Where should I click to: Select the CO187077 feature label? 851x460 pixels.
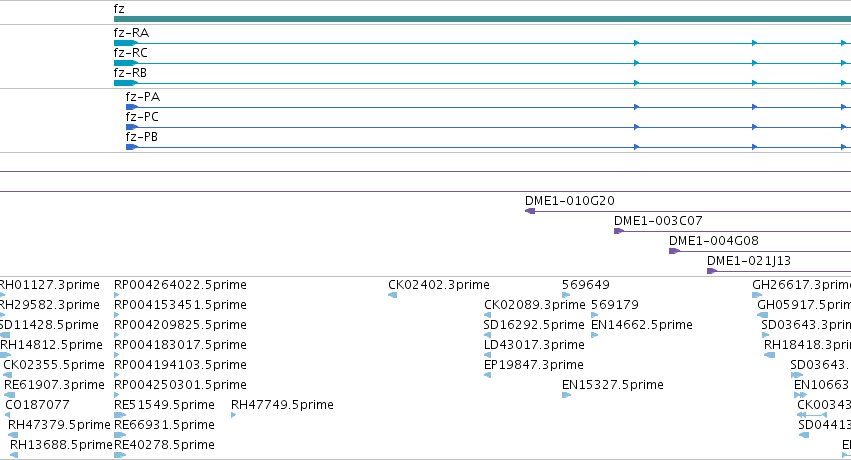click(37, 405)
